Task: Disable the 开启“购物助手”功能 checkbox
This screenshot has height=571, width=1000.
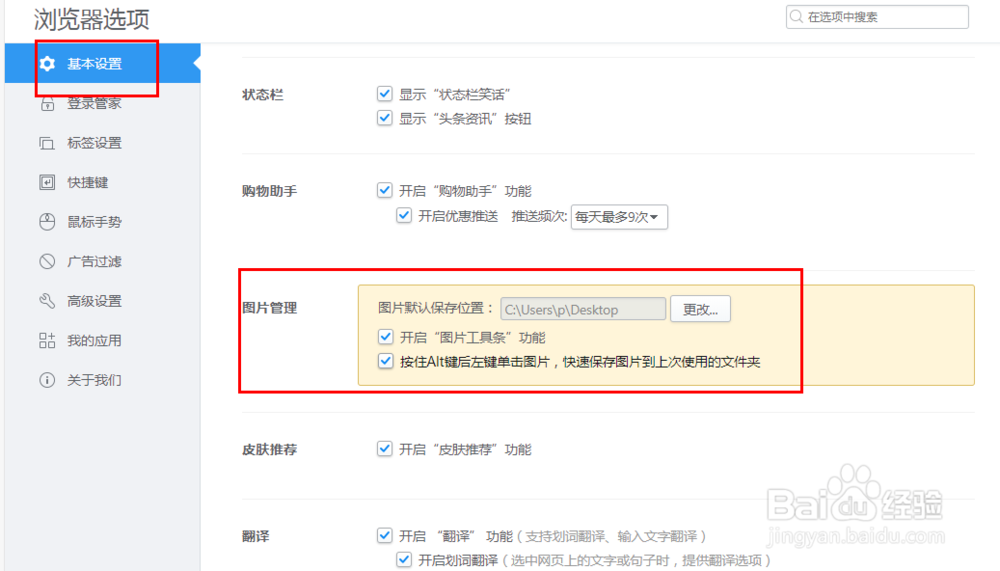Action: 385,190
